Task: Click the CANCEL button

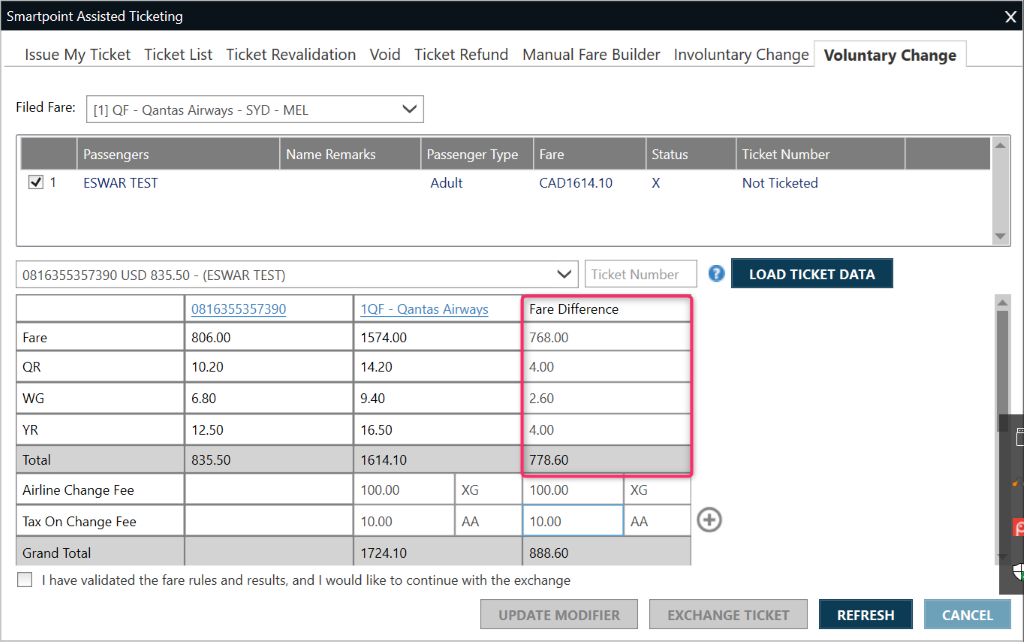Action: pos(967,615)
